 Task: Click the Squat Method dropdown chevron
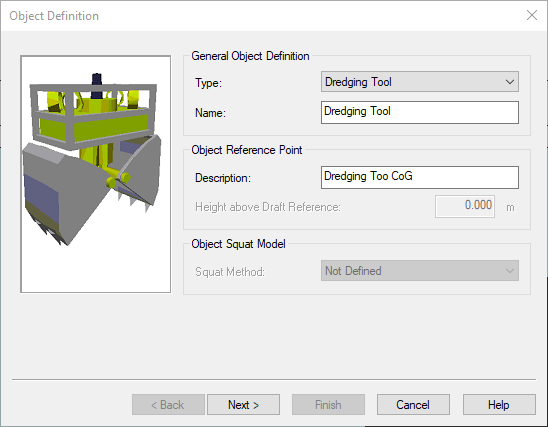pyautogui.click(x=510, y=271)
